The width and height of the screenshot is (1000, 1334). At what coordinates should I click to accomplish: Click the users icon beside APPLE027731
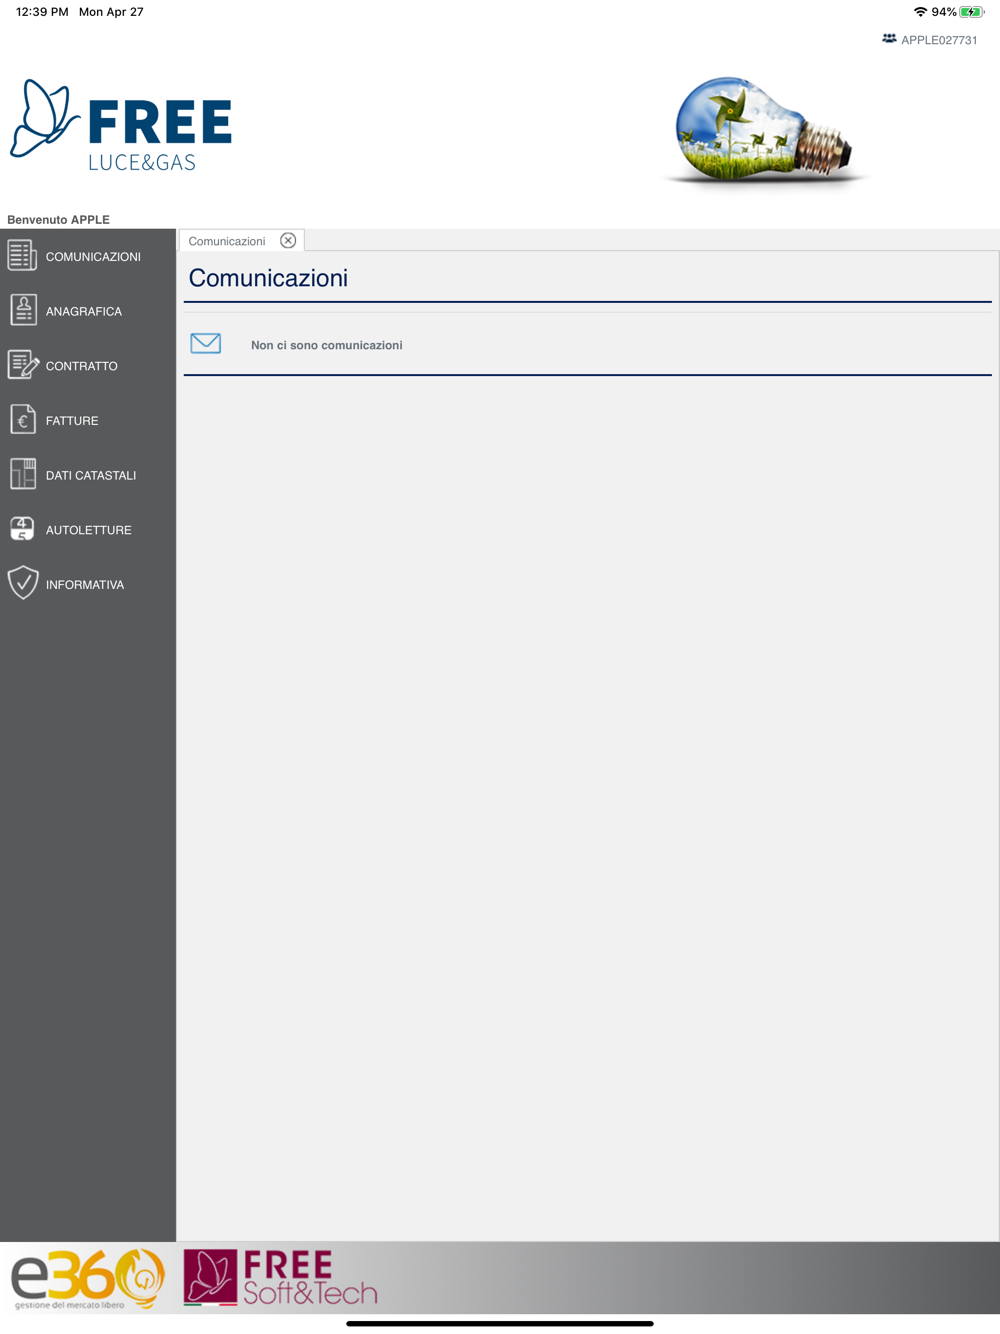pyautogui.click(x=889, y=39)
